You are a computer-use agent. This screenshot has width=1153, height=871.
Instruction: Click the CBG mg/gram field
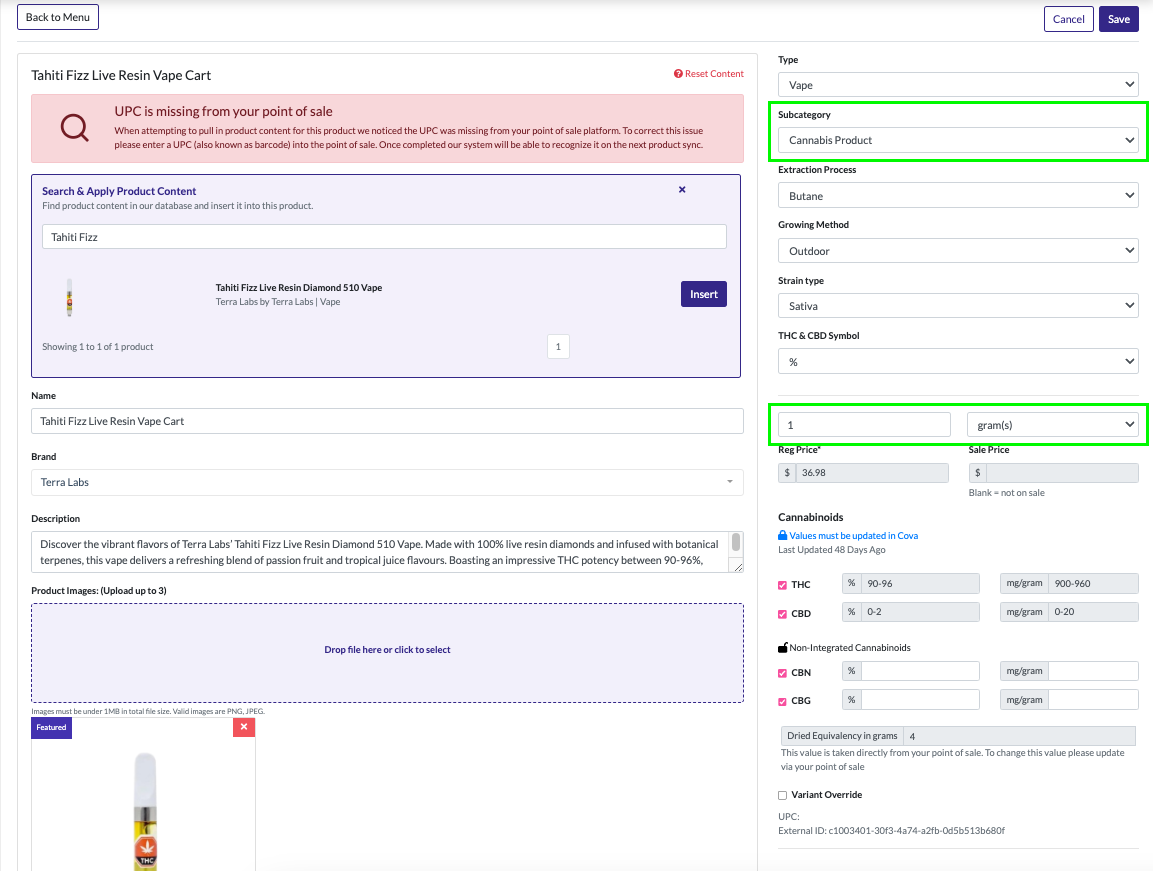(1093, 700)
